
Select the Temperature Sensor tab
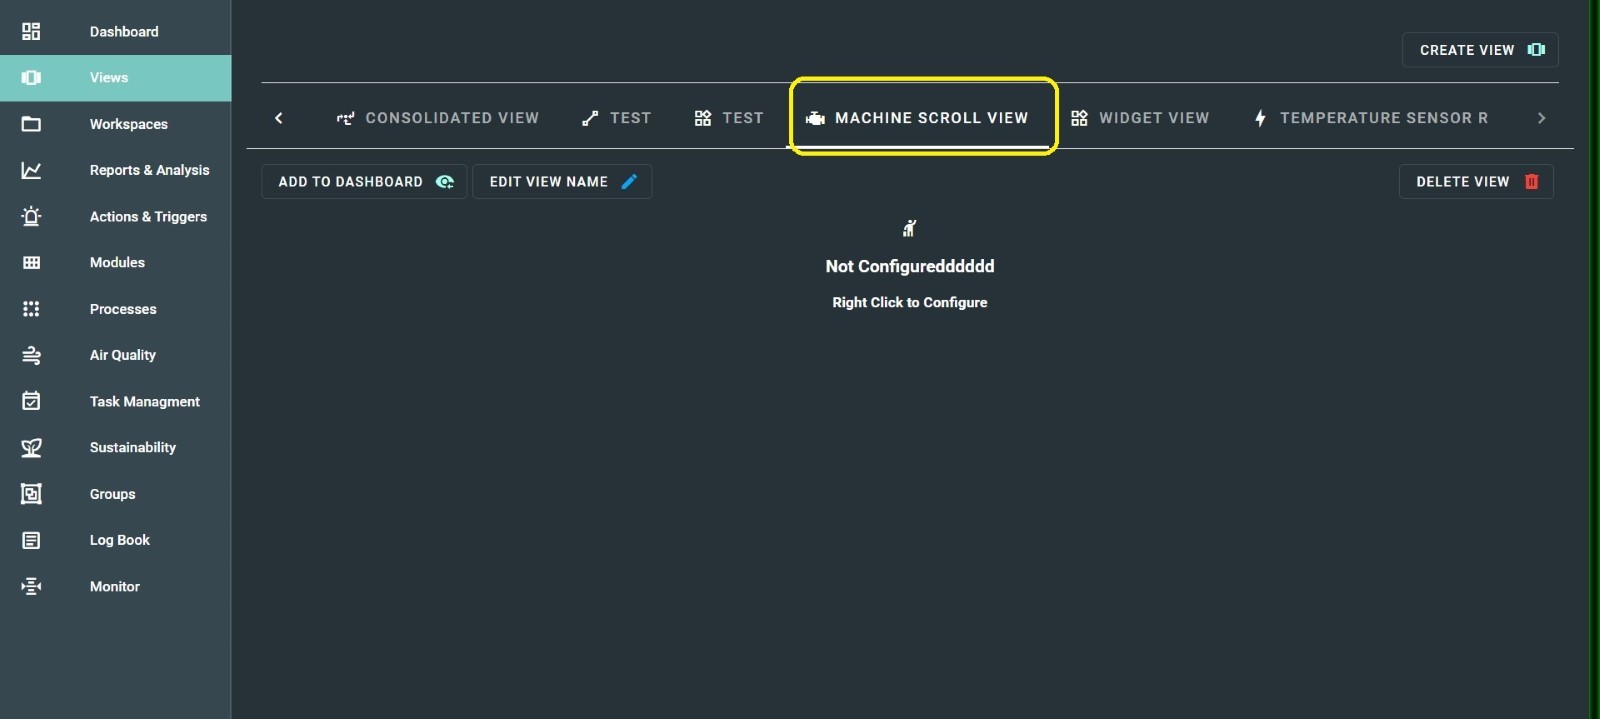[x=1371, y=118]
